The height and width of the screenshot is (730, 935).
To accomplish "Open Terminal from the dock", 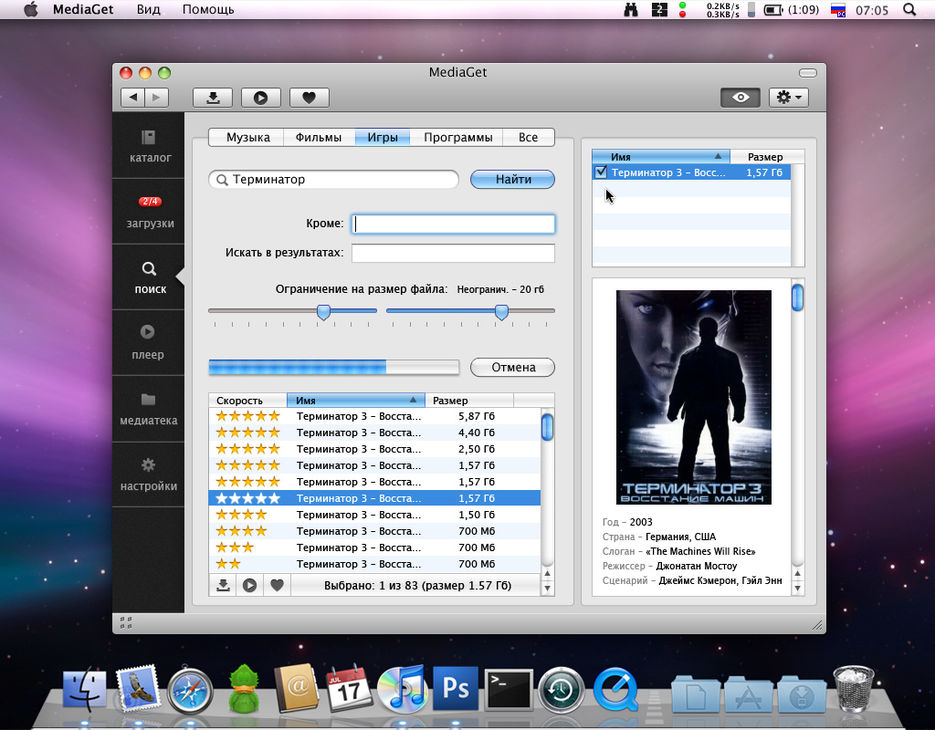I will click(509, 690).
